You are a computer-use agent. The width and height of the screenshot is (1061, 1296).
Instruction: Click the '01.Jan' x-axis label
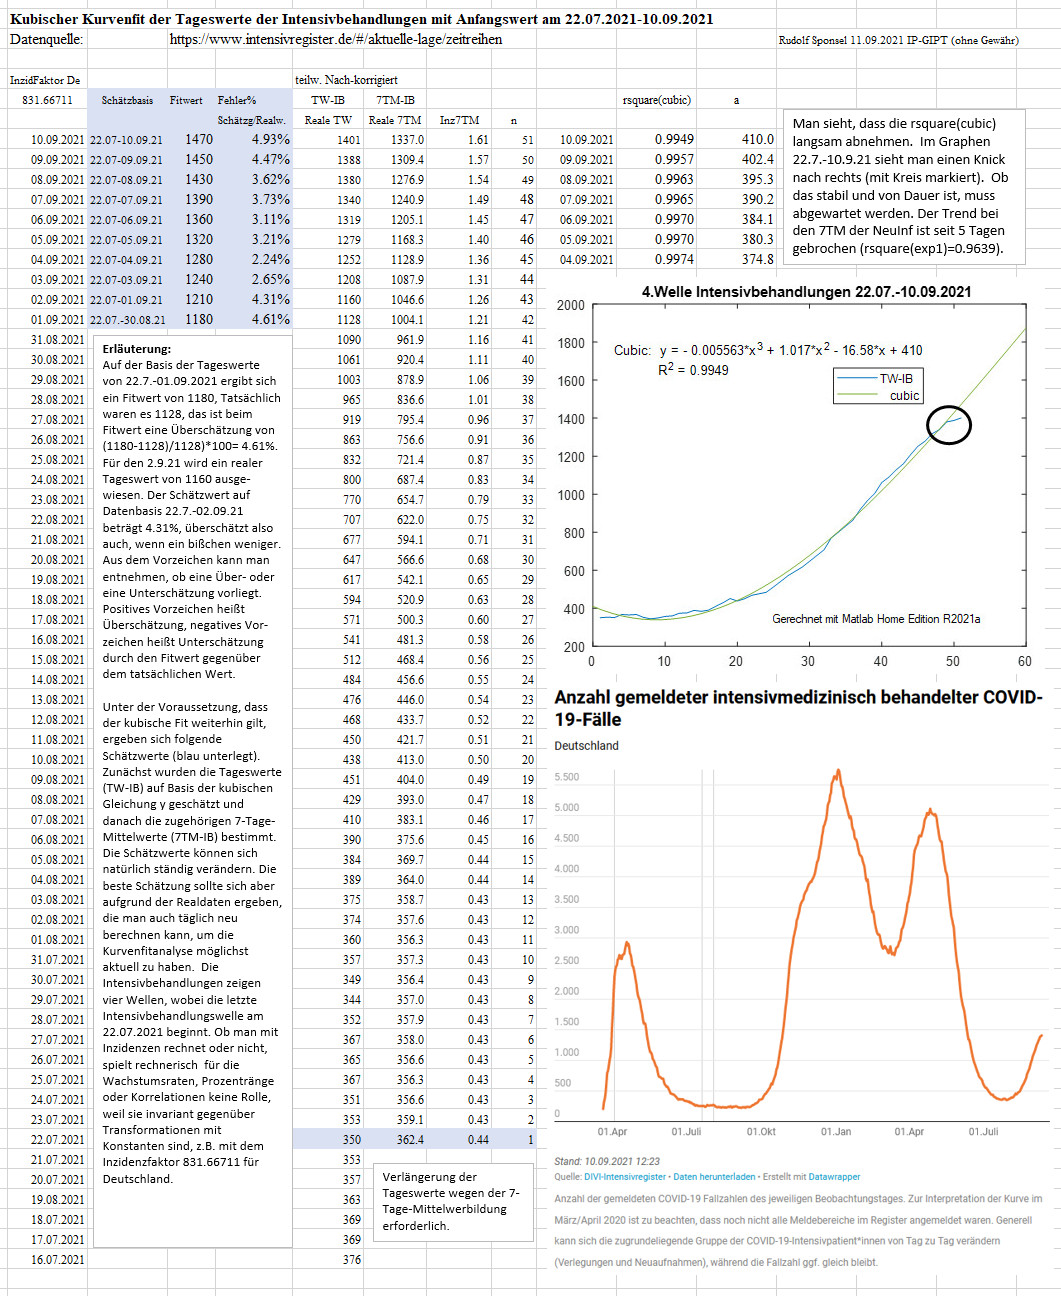[836, 1132]
